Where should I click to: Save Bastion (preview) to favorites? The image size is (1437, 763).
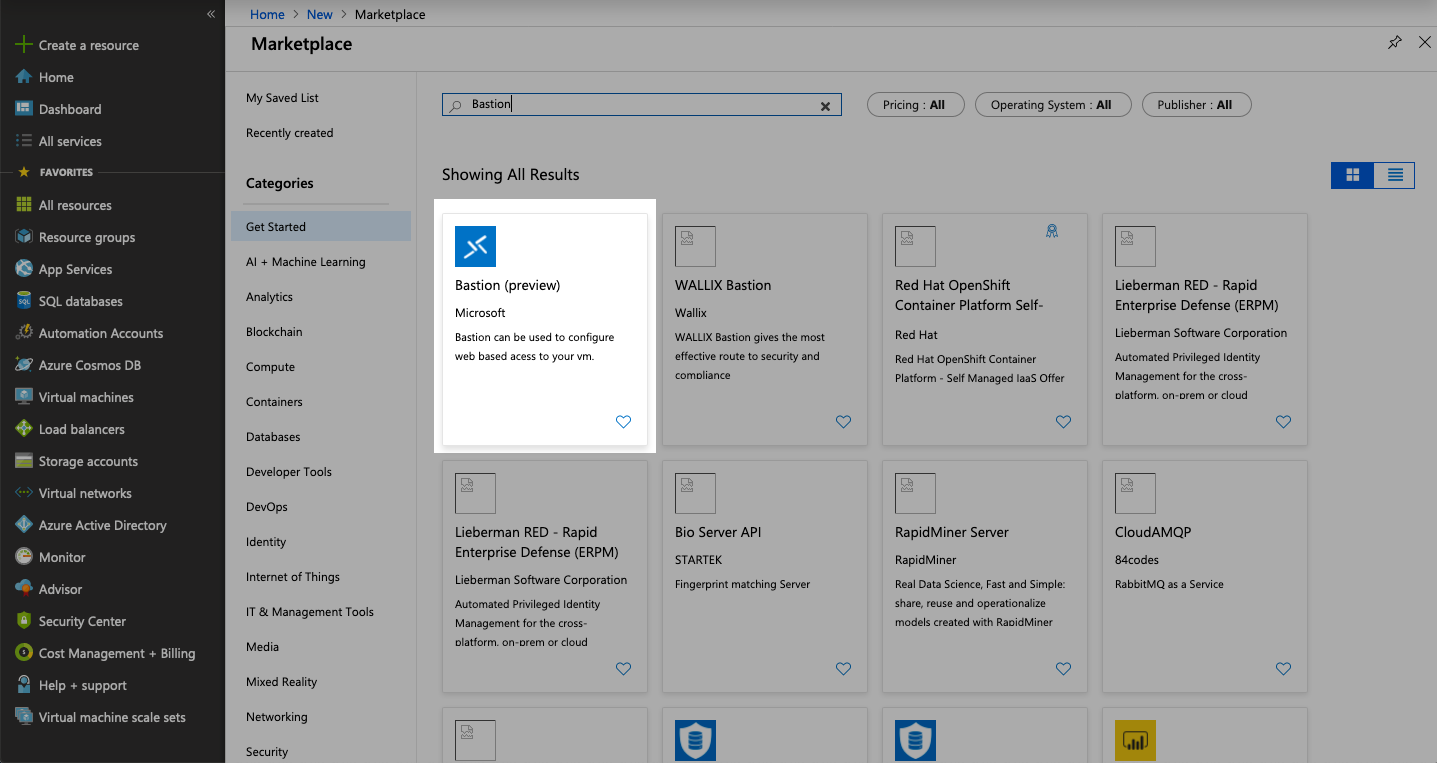(x=623, y=422)
